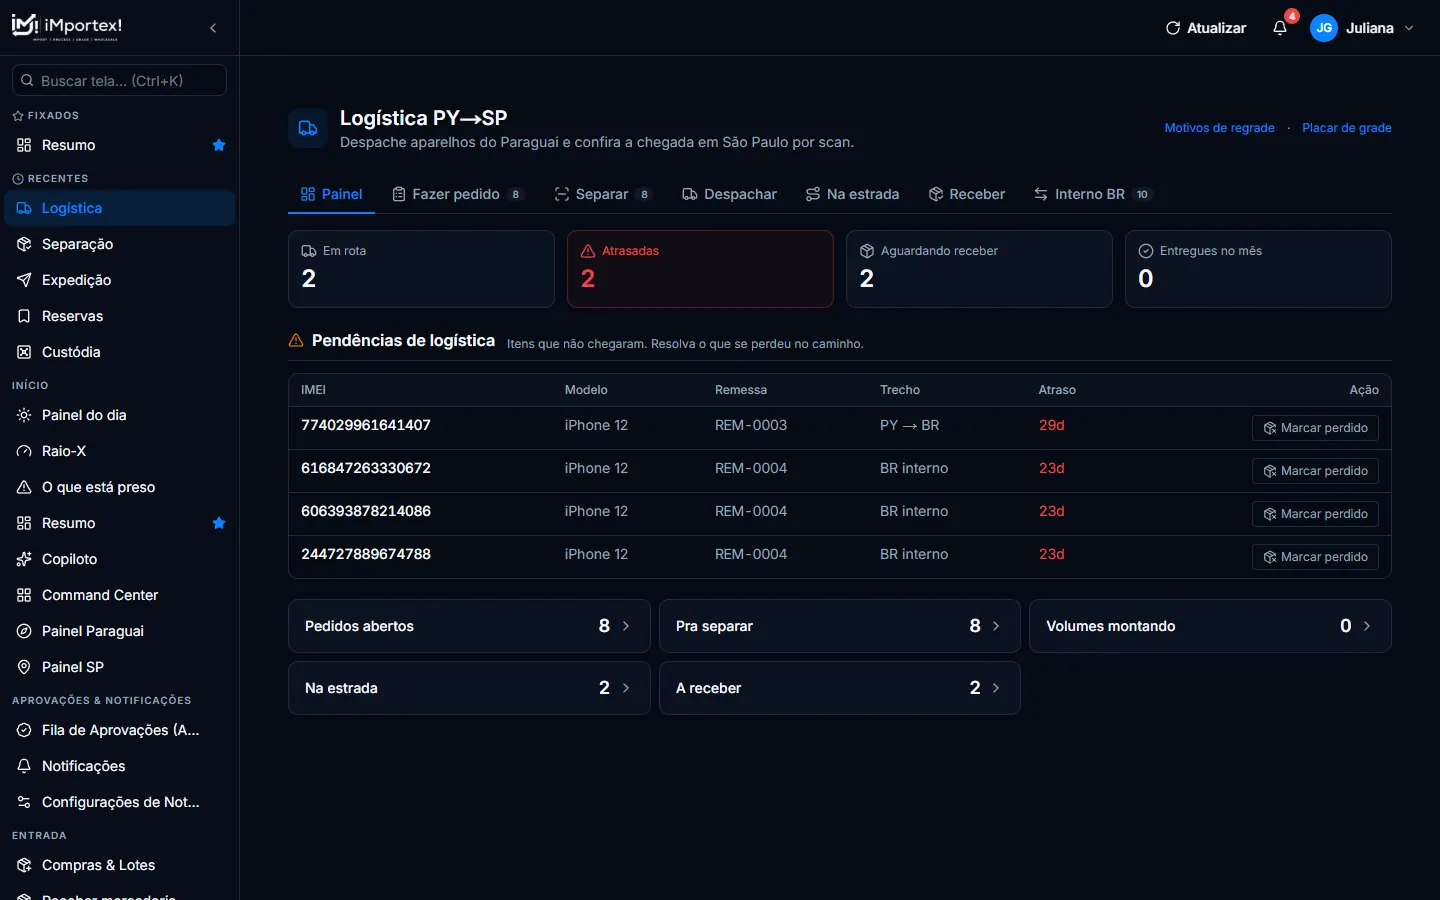The width and height of the screenshot is (1440, 900).
Task: Open Compras & Lotes
Action: click(x=120, y=865)
